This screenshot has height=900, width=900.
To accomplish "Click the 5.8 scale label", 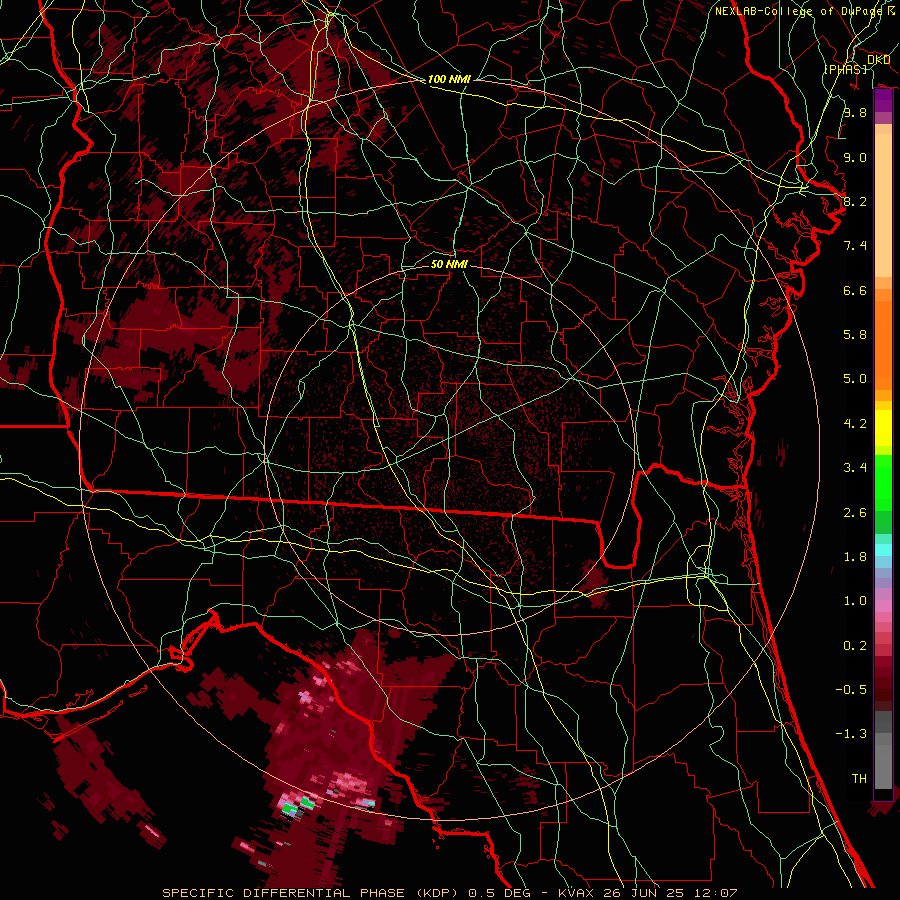I will click(855, 335).
